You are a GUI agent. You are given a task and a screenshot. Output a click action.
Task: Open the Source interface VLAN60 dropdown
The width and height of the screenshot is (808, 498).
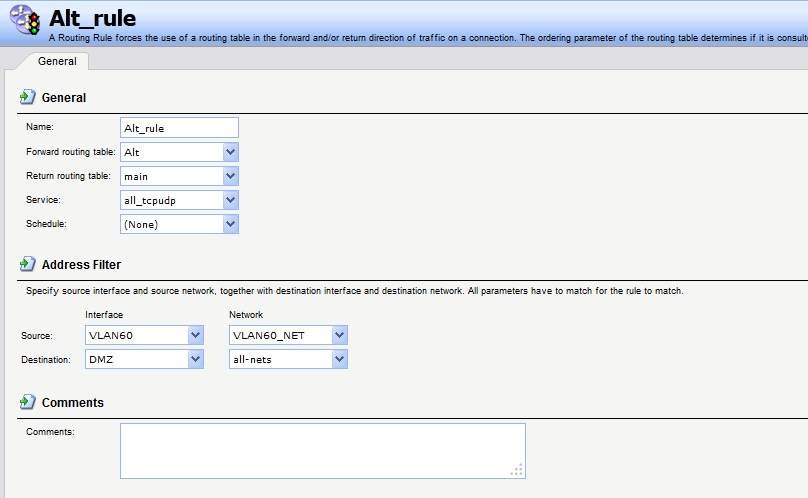(194, 335)
